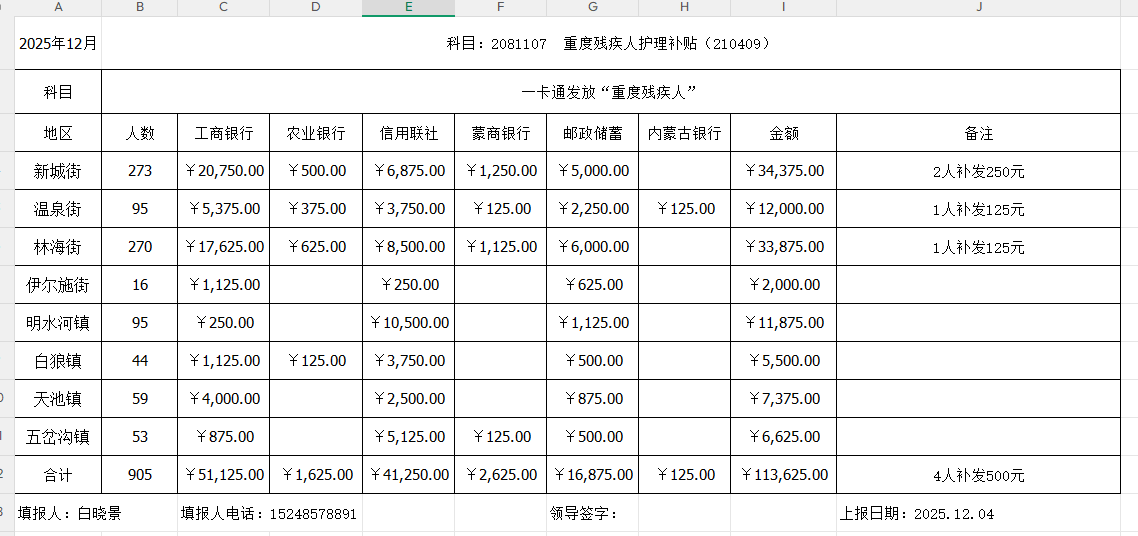
Task: Click the 内蒙古银行 heading cell
Action: (684, 133)
